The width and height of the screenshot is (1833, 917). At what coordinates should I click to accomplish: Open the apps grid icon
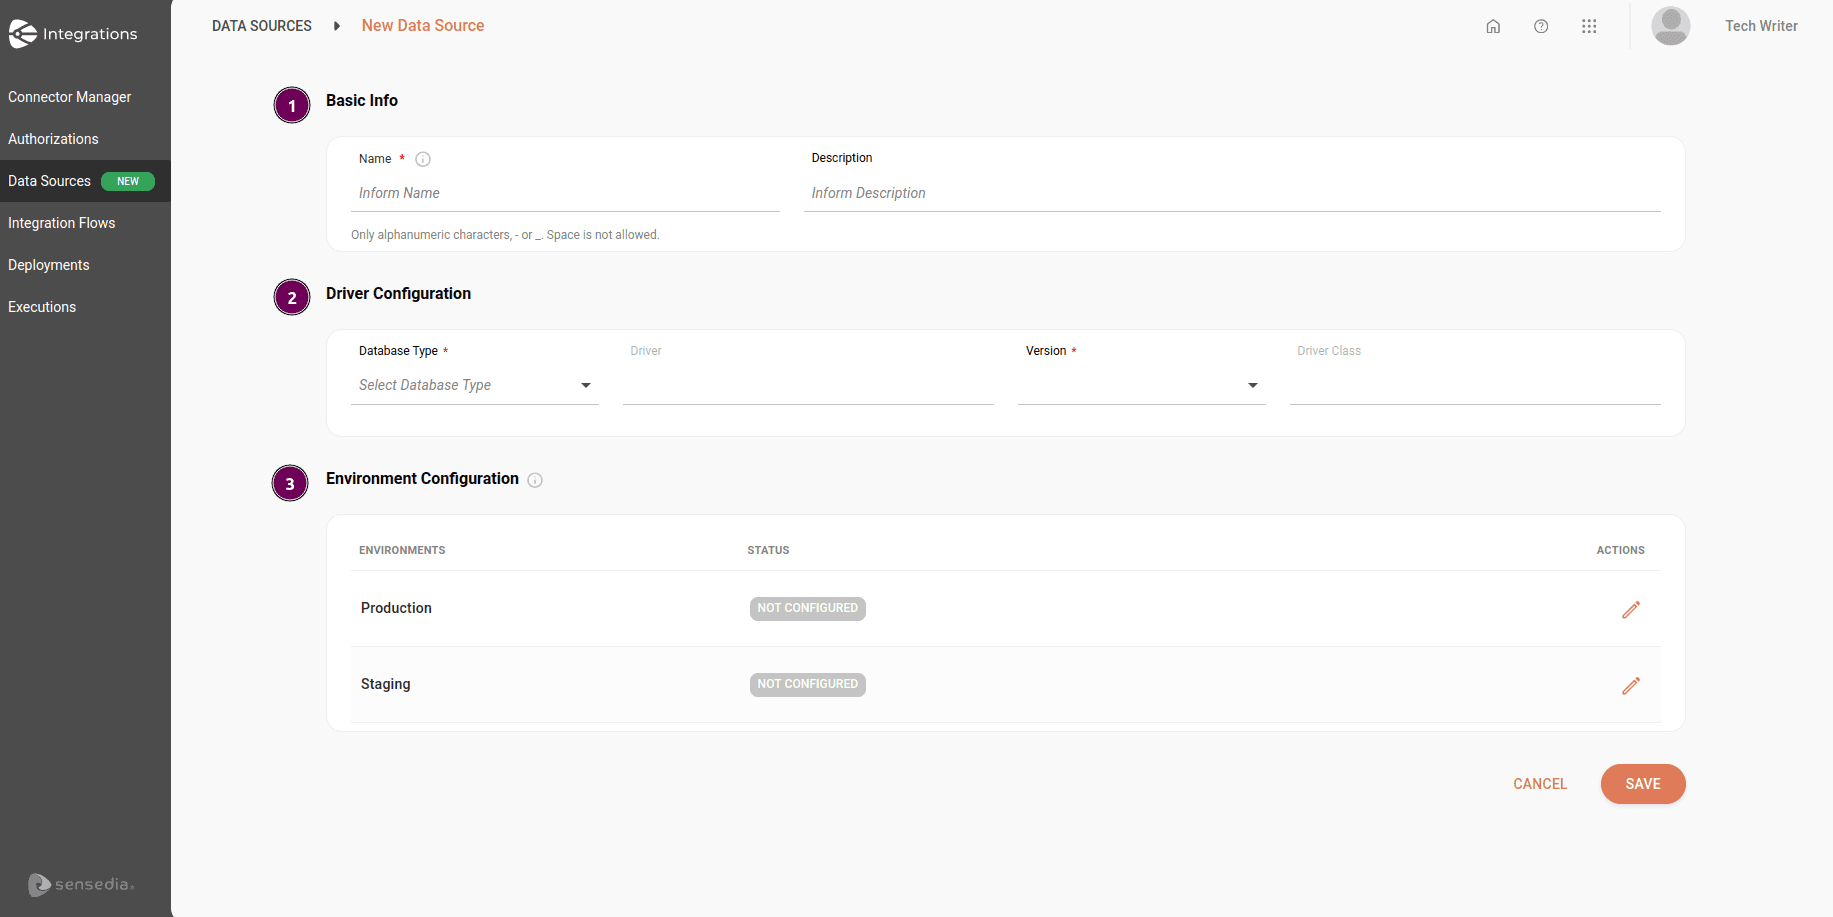(1589, 26)
